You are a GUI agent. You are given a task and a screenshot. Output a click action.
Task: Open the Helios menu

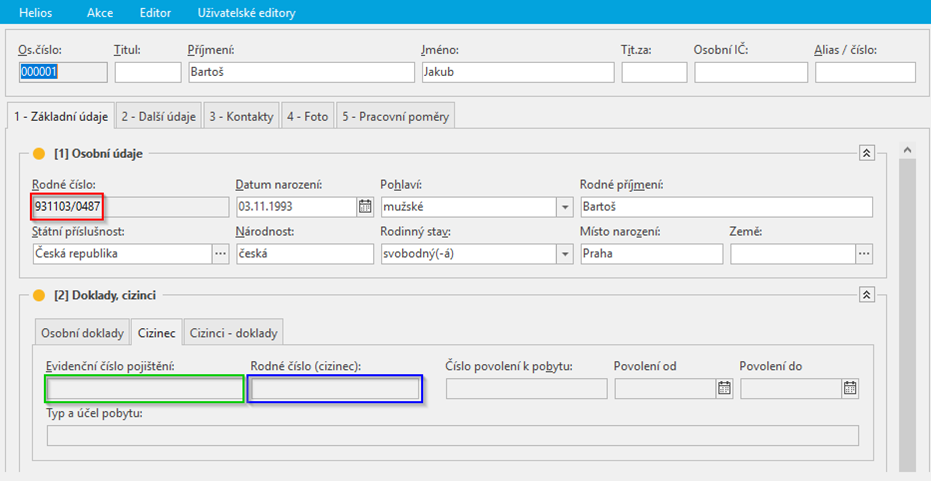coord(35,13)
